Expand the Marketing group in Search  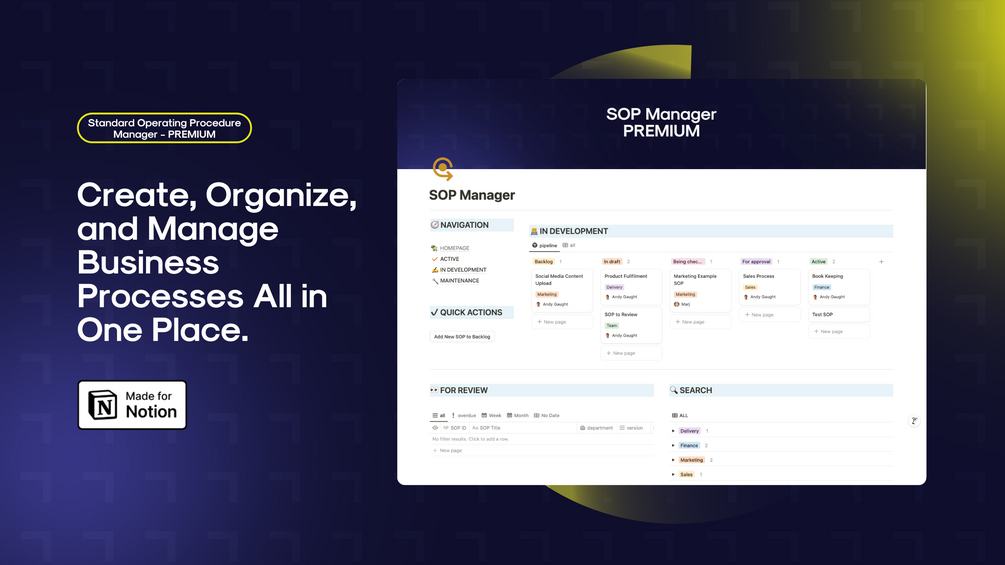point(673,460)
